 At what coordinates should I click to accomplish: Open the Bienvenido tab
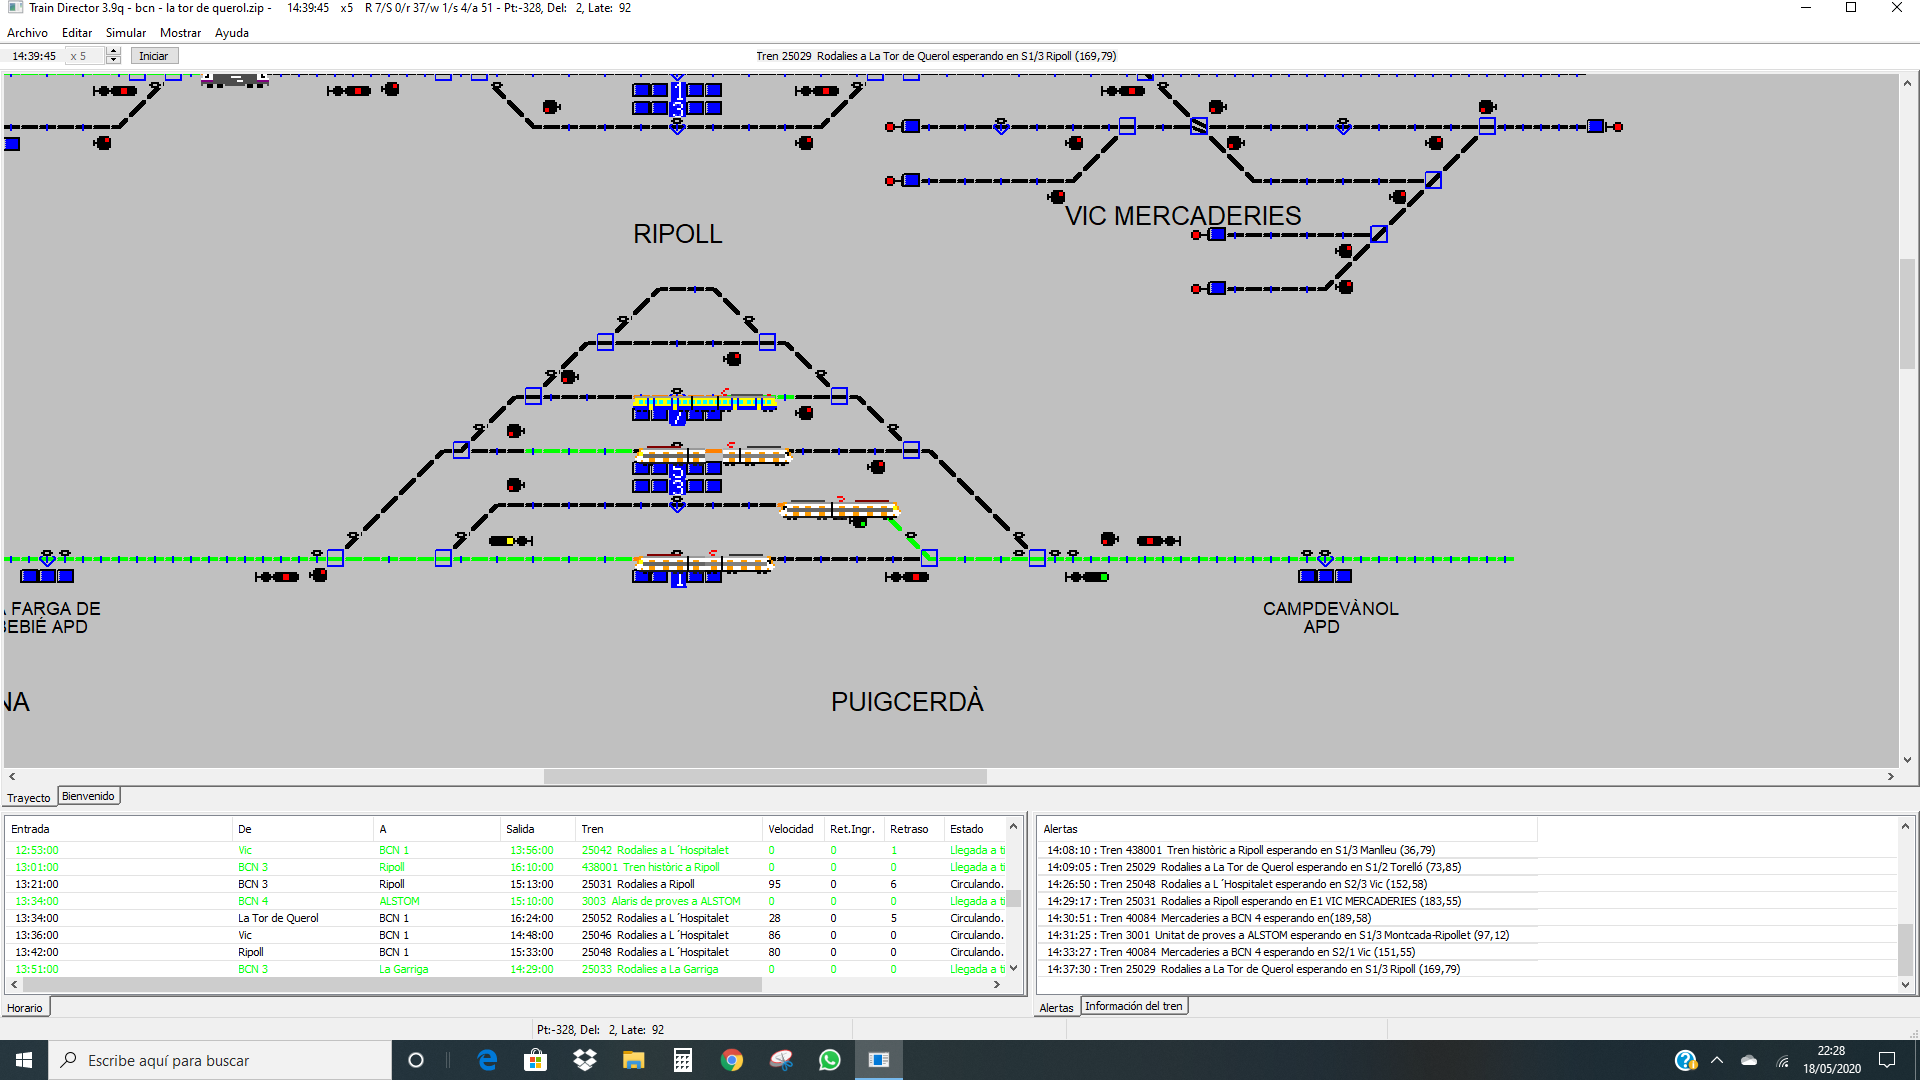click(88, 796)
